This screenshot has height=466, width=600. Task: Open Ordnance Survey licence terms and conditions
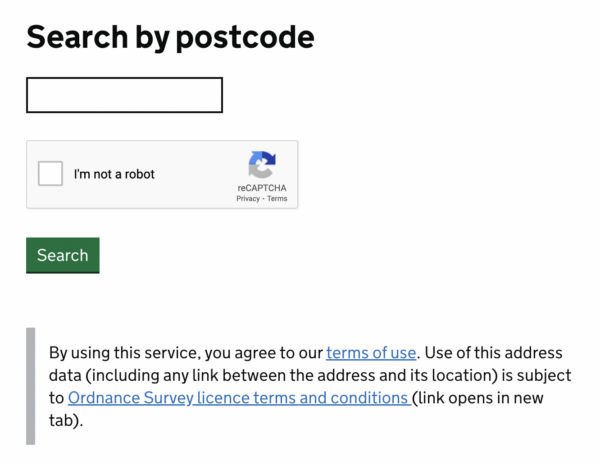coord(240,398)
